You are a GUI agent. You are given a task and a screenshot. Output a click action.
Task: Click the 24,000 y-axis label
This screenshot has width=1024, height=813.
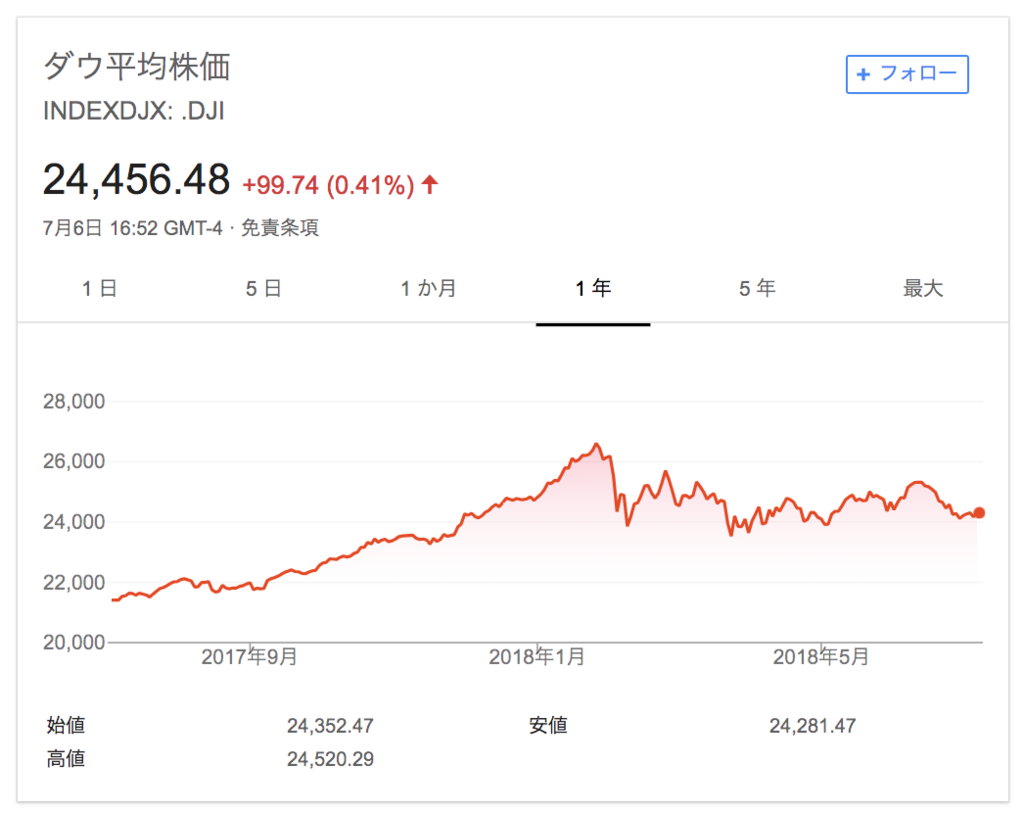pos(74,522)
